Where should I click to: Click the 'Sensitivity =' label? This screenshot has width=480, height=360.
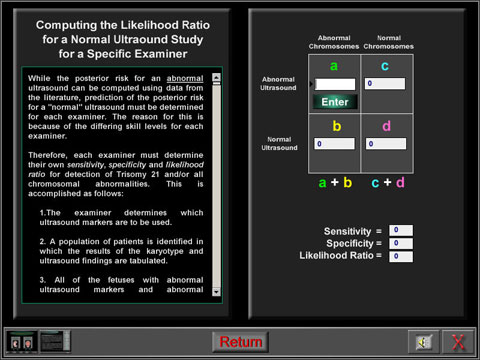(x=353, y=231)
